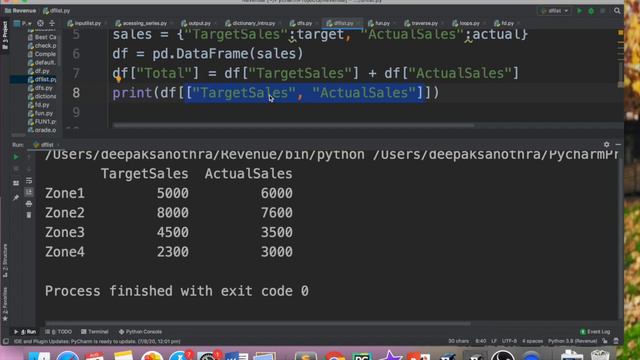Click the Zone3 row label in output
Viewport: 640px width, 360px height.
pos(64,232)
